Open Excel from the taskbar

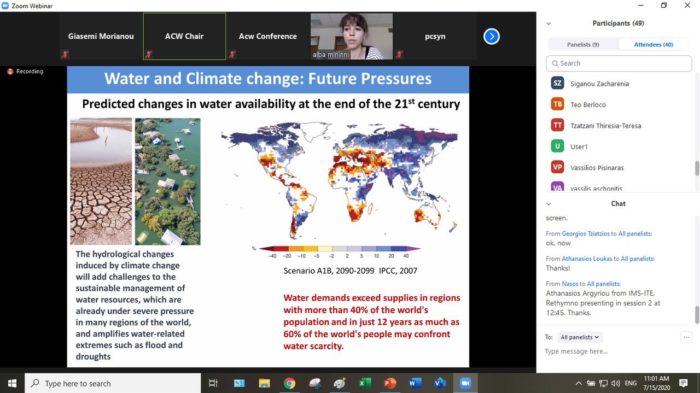coord(365,383)
